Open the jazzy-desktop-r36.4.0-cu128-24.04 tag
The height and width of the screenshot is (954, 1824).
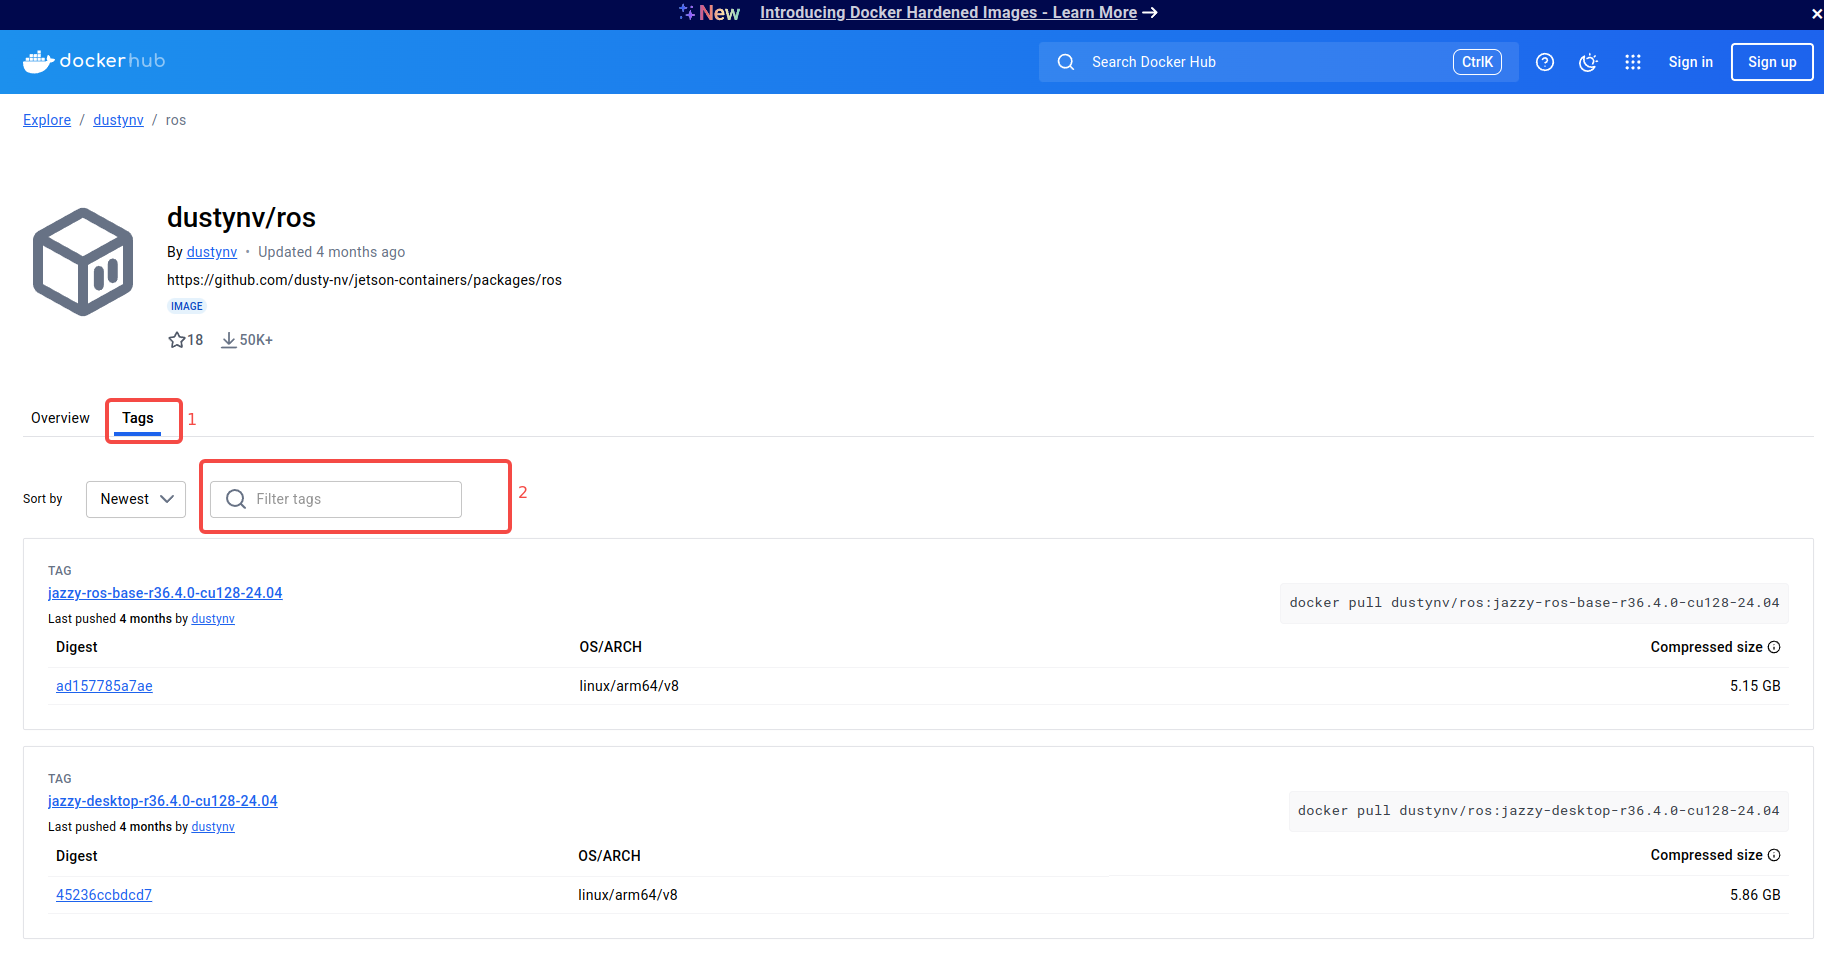pos(163,801)
